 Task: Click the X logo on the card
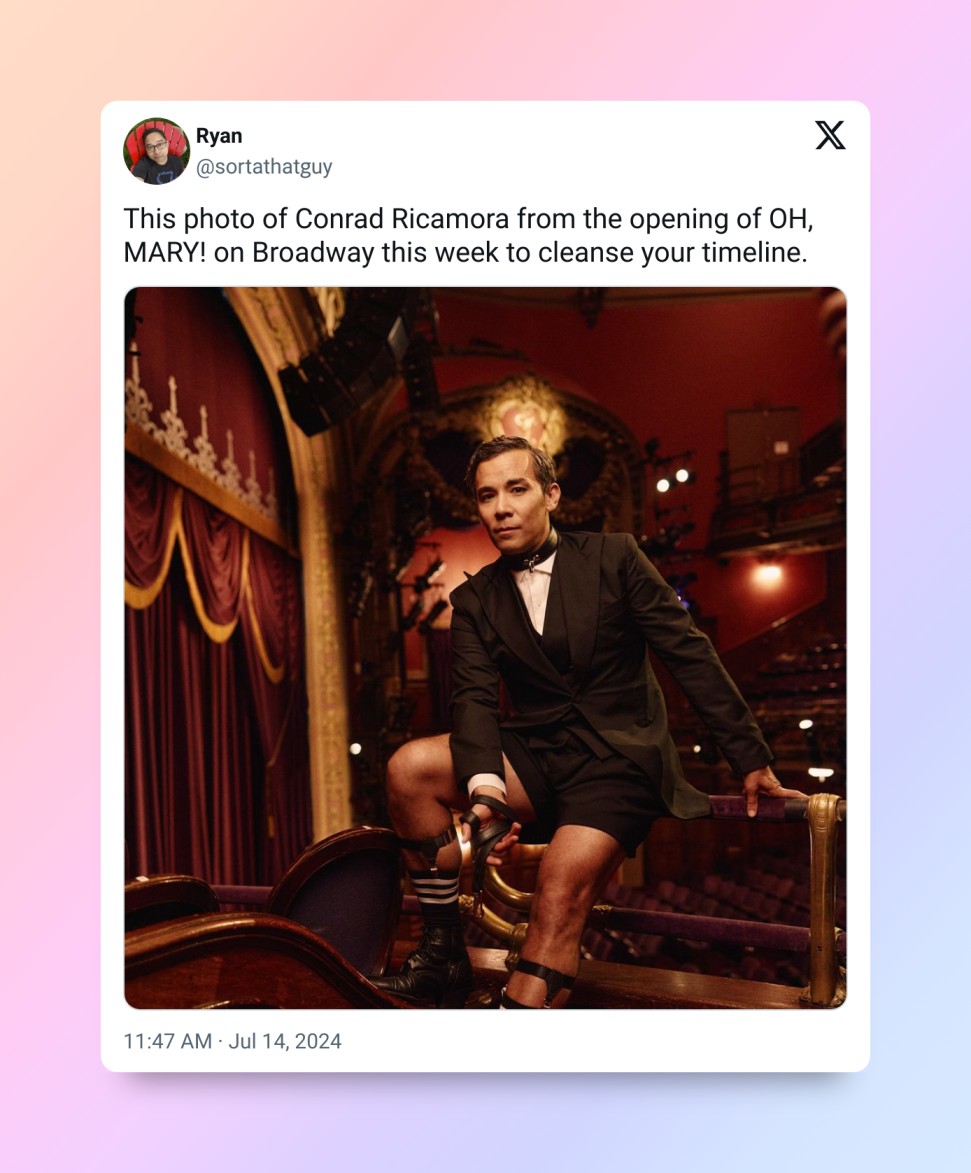[x=830, y=135]
